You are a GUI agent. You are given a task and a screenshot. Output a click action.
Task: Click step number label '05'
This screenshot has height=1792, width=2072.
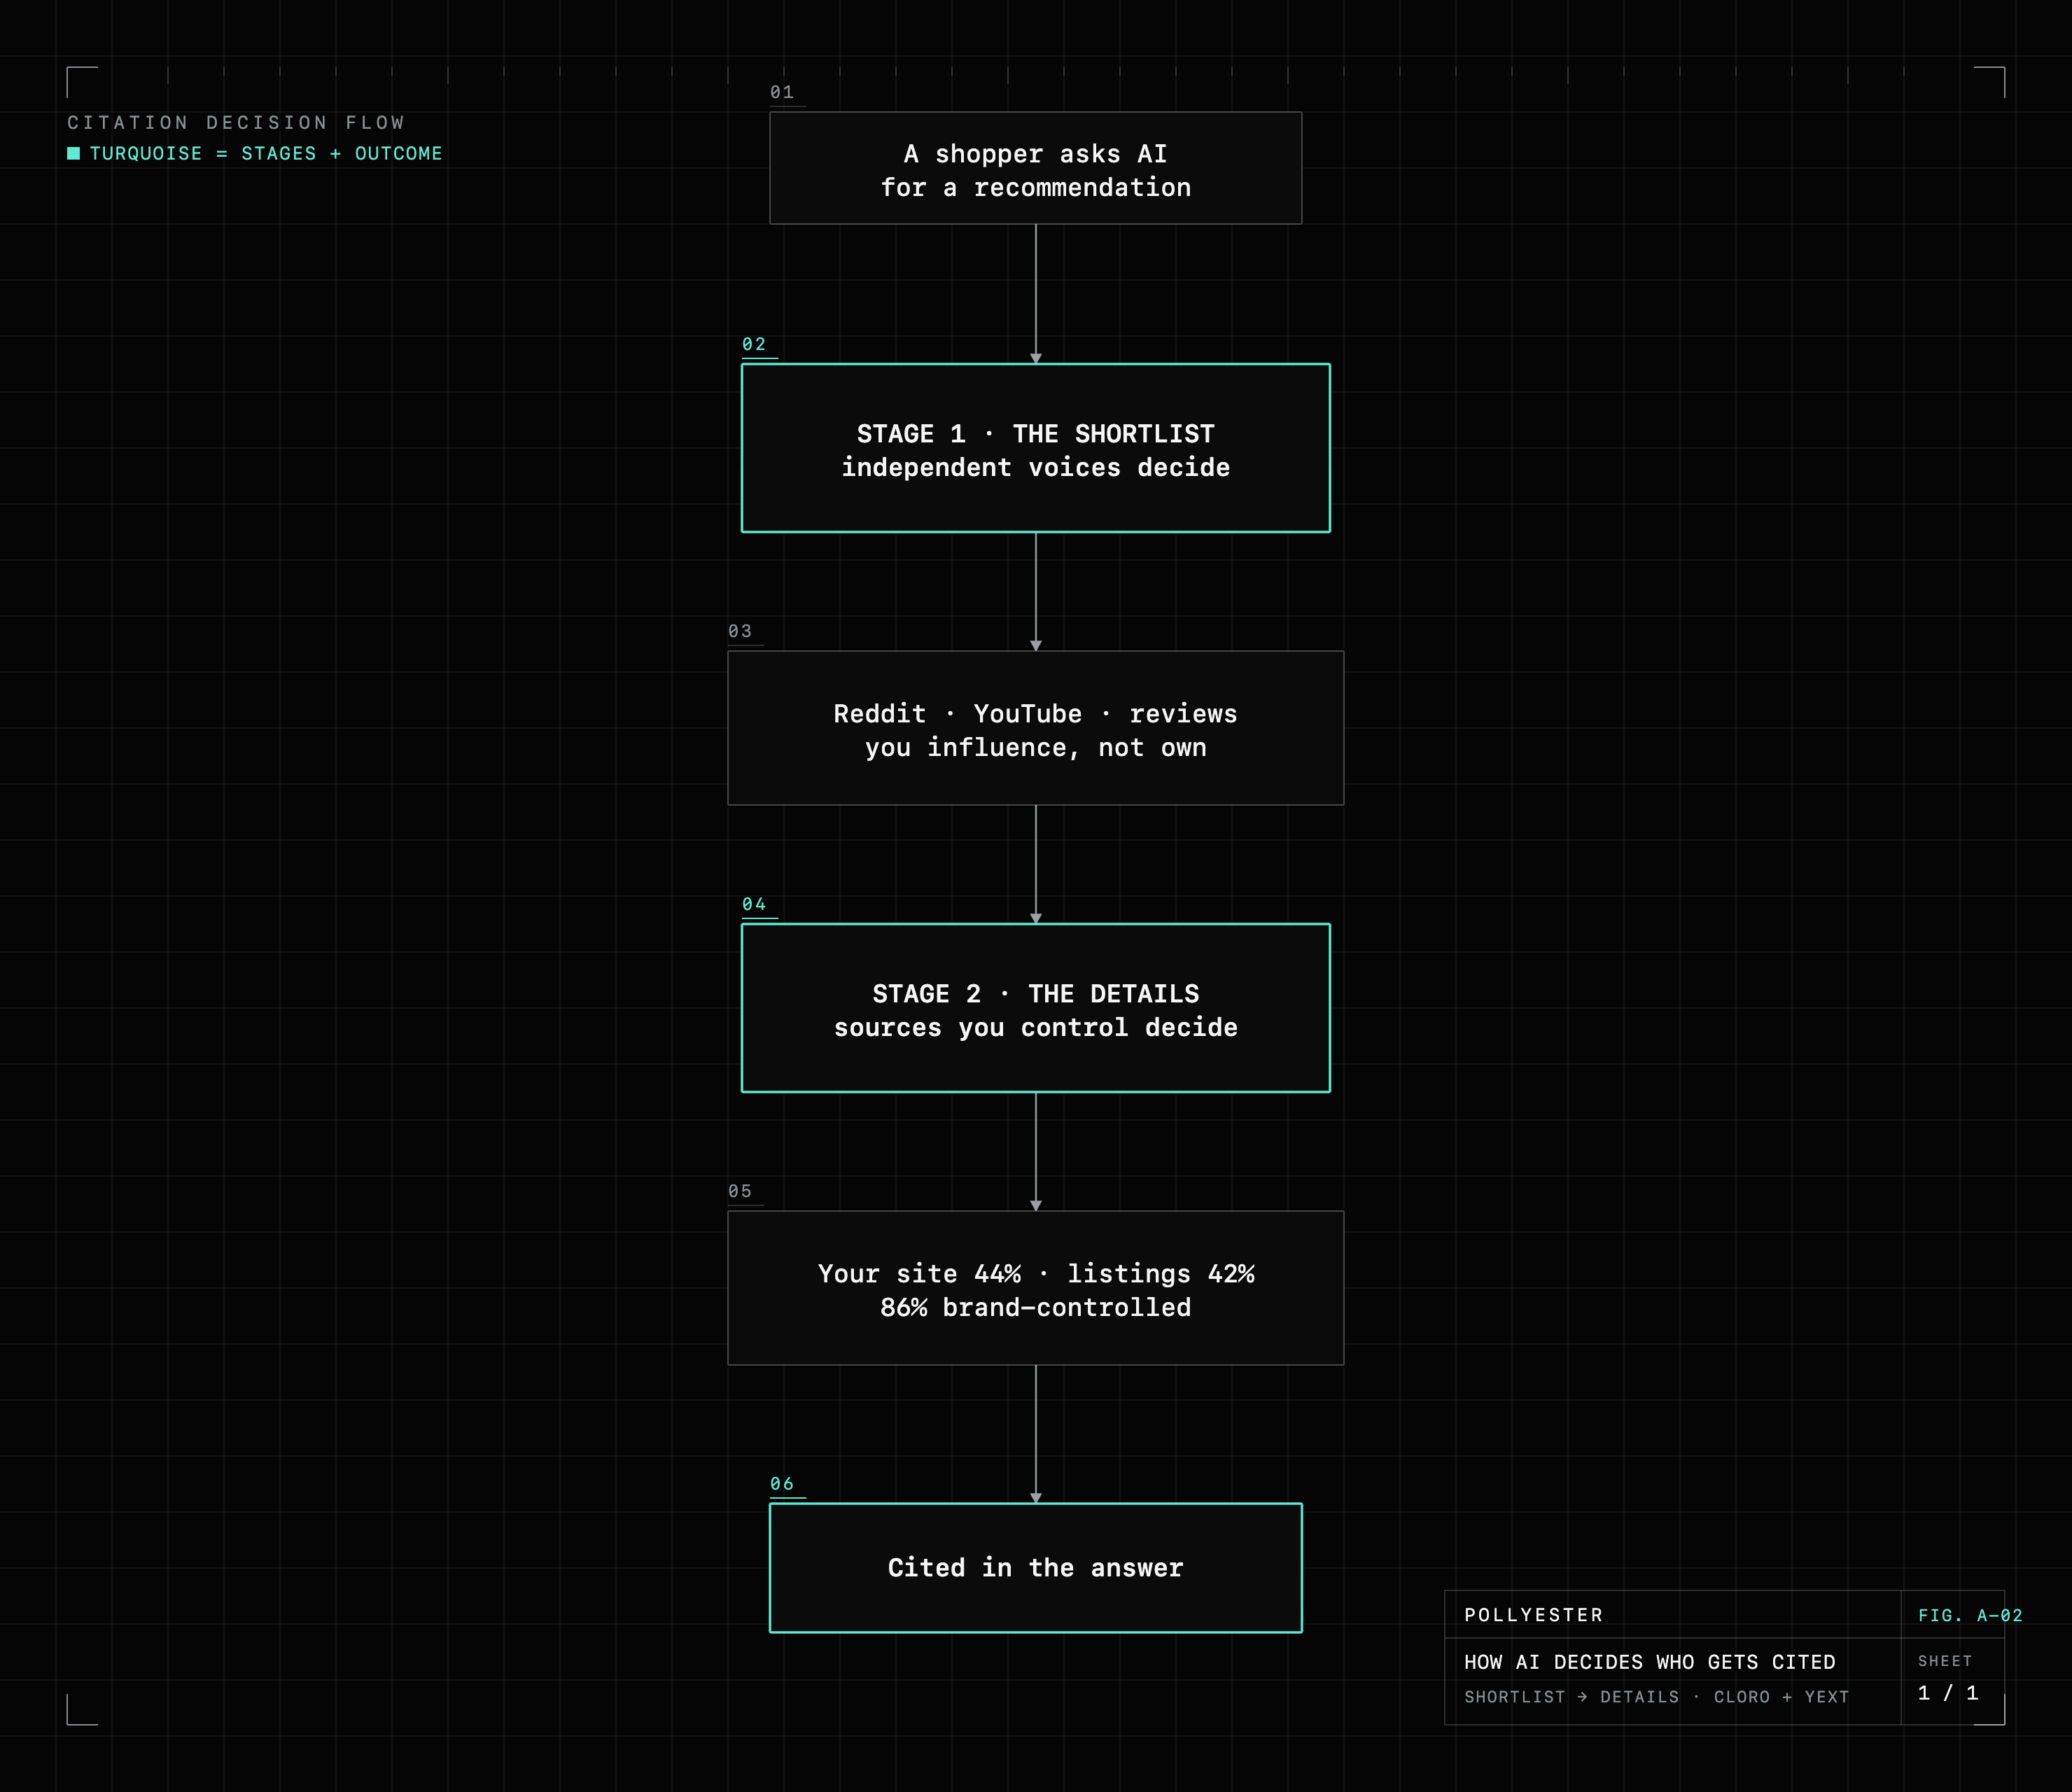tap(740, 1191)
